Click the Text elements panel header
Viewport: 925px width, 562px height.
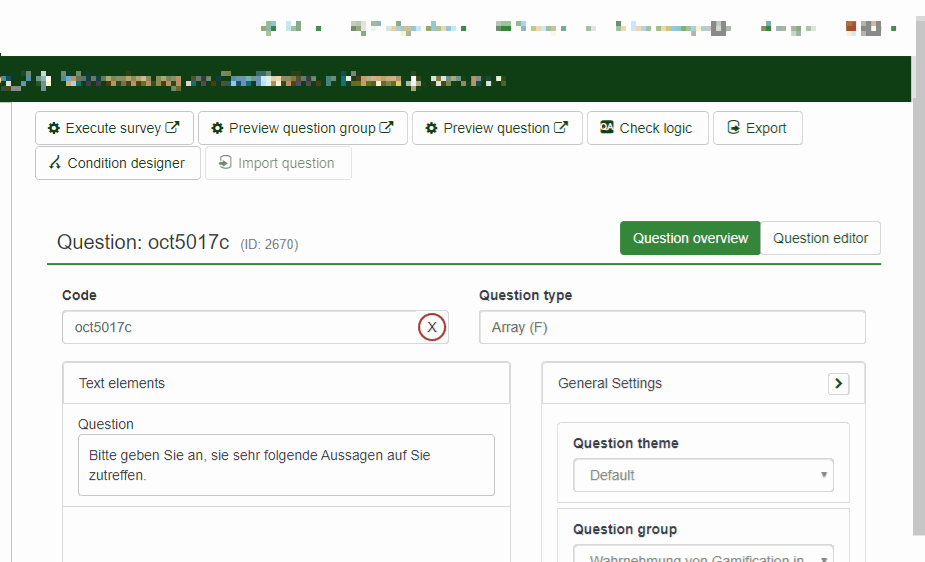[x=286, y=383]
